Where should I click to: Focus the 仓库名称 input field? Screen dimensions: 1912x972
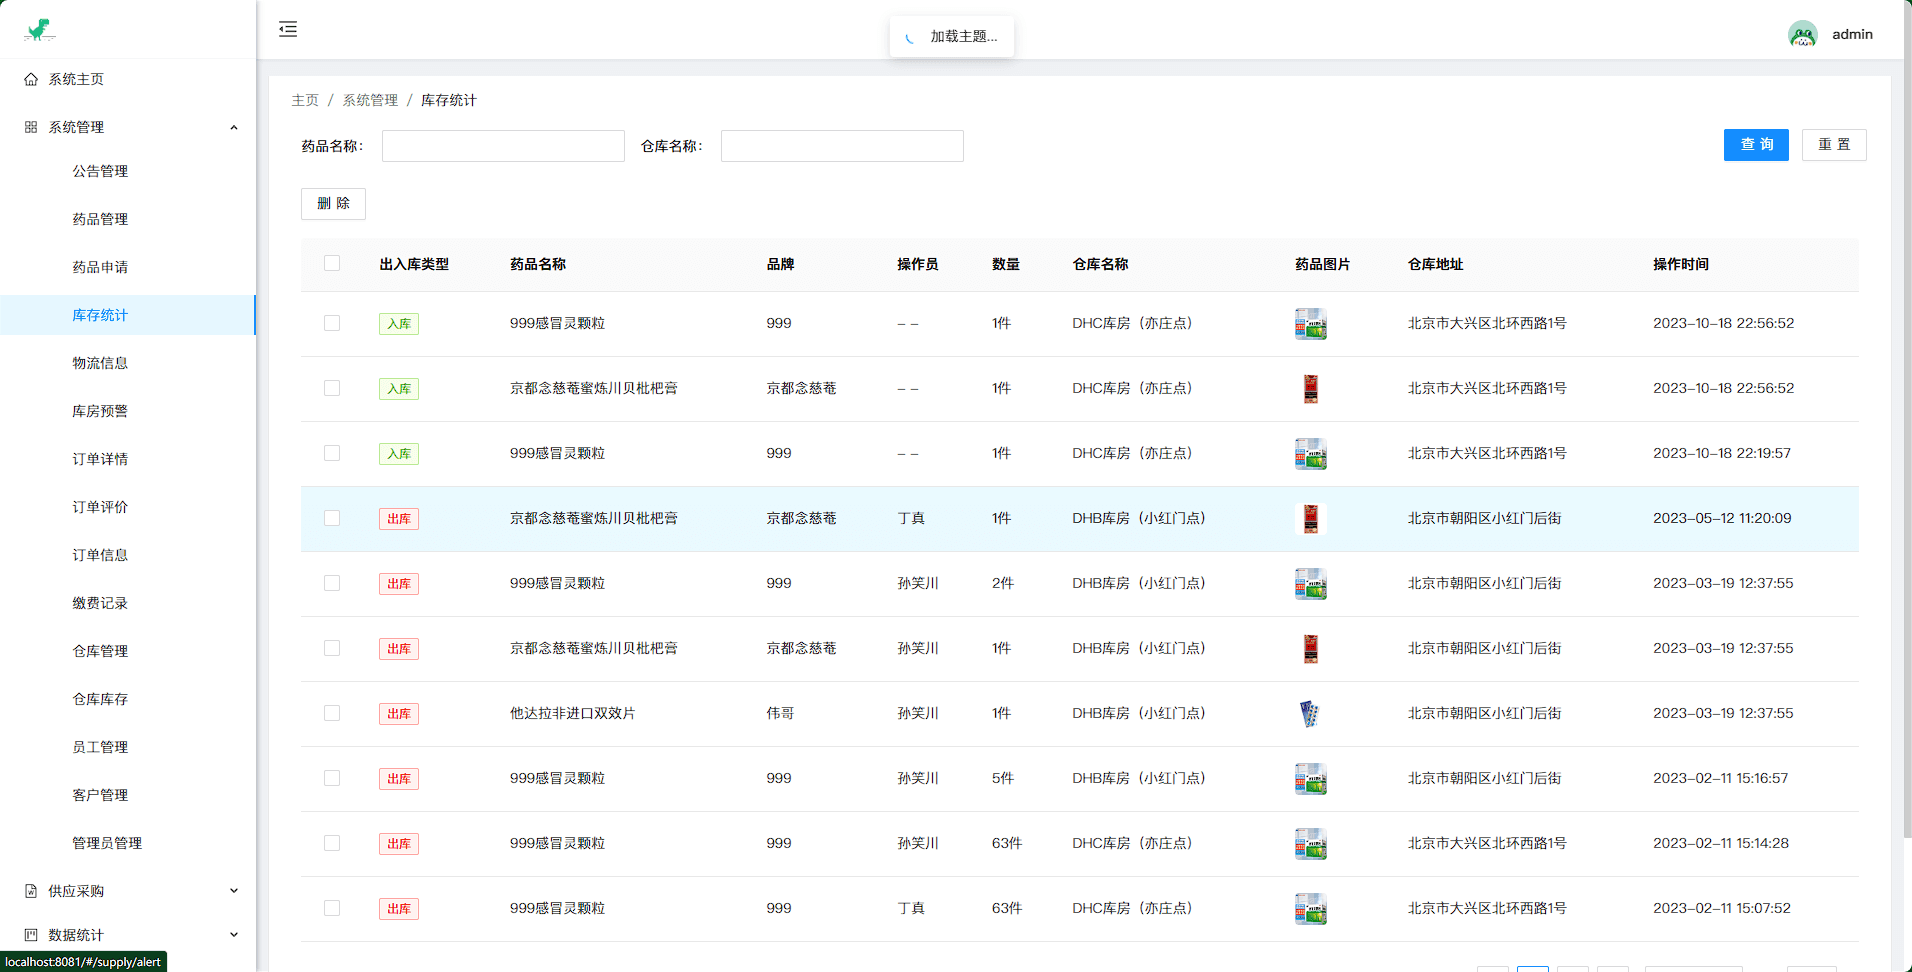tap(842, 146)
